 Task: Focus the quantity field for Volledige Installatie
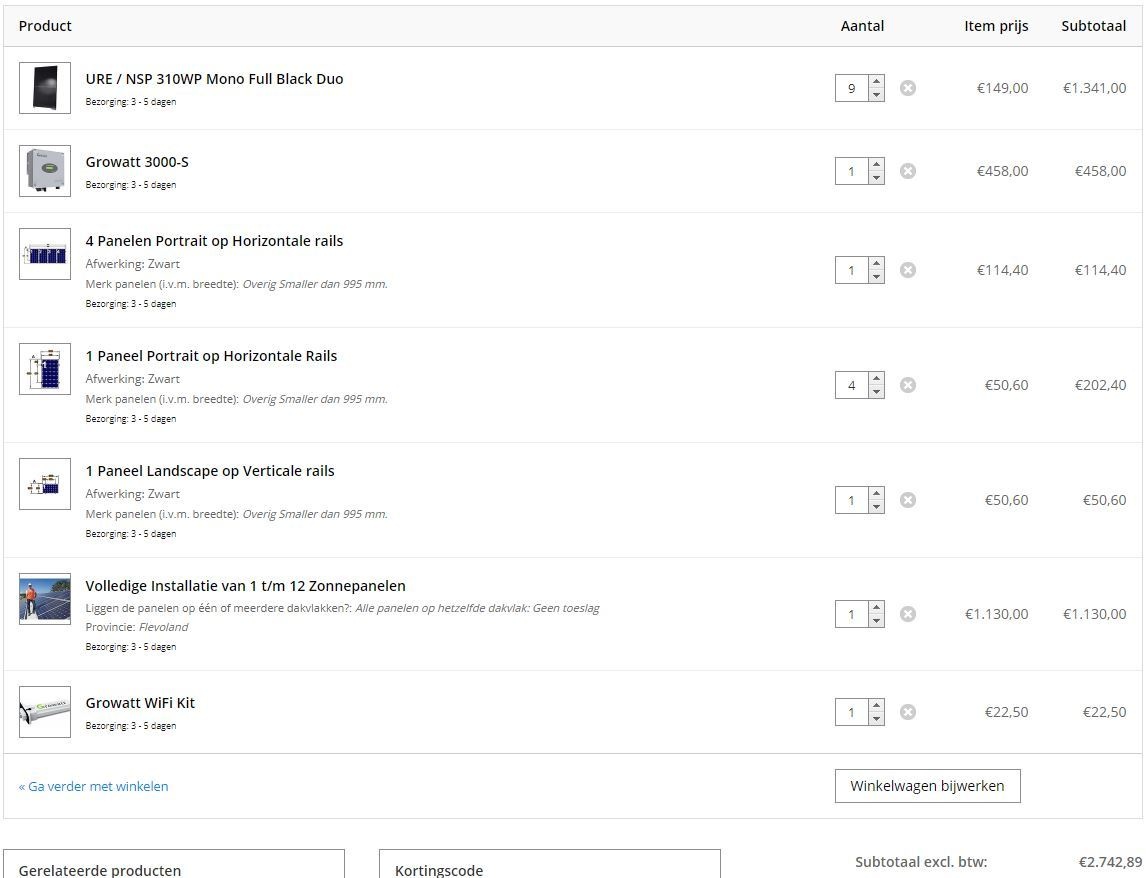pyautogui.click(x=851, y=614)
